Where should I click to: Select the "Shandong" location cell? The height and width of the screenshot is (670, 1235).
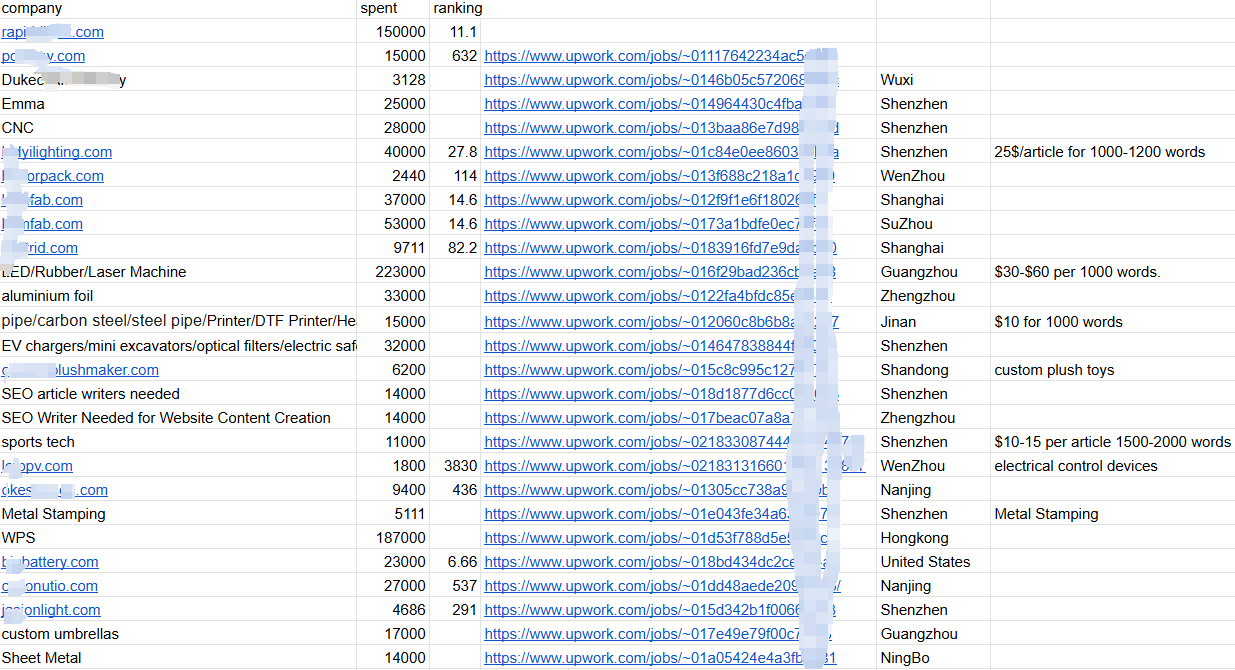(933, 370)
